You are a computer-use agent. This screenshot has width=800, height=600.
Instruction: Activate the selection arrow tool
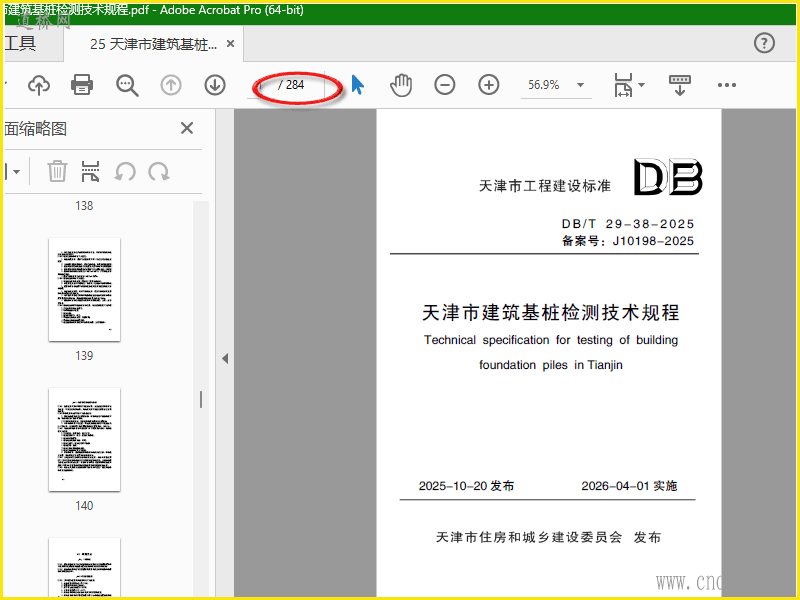(358, 85)
